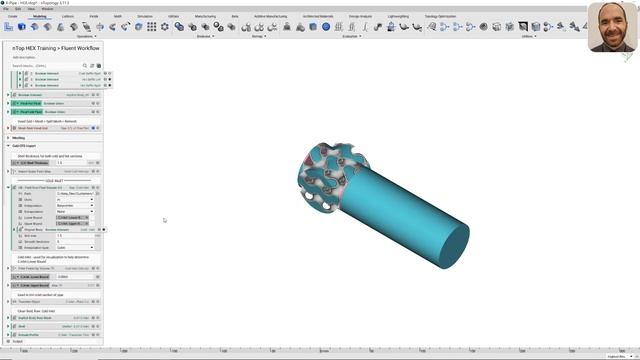Click the nine-dot grid array icon

point(151,27)
